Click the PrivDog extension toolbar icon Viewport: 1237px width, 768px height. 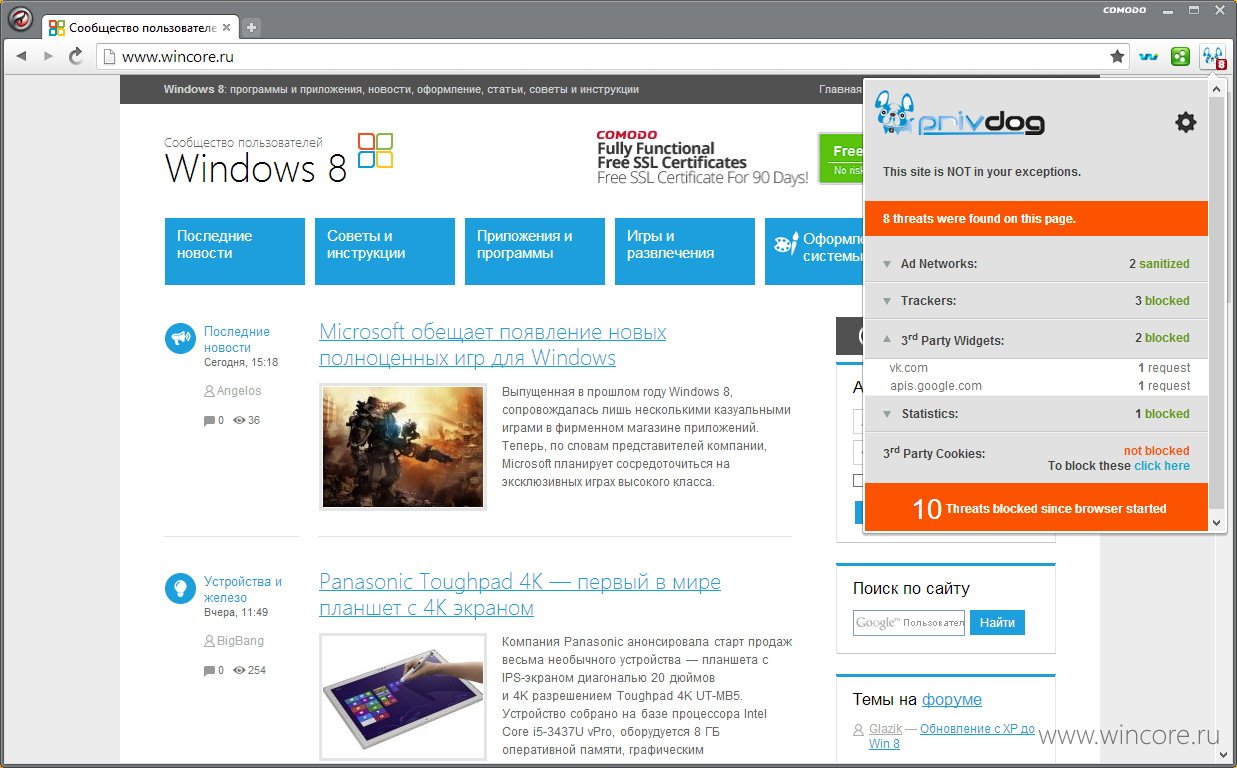(1214, 57)
